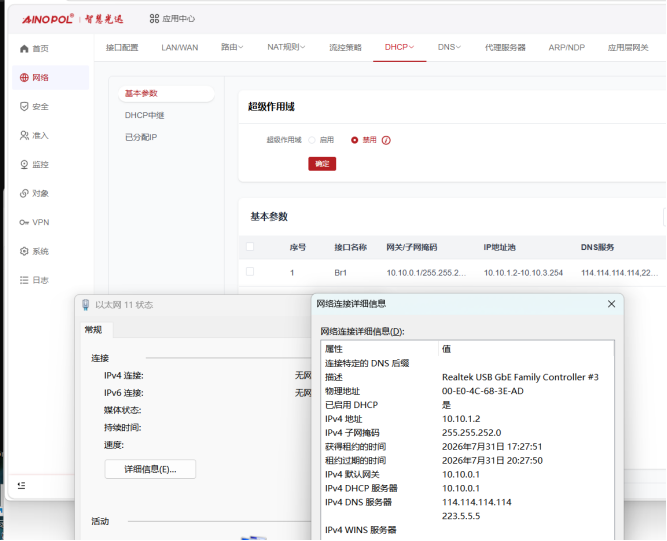This screenshot has width=667, height=541.
Task: Click the 10.10.1.2-10.10.3.254 IP pool cell
Action: coord(523,273)
